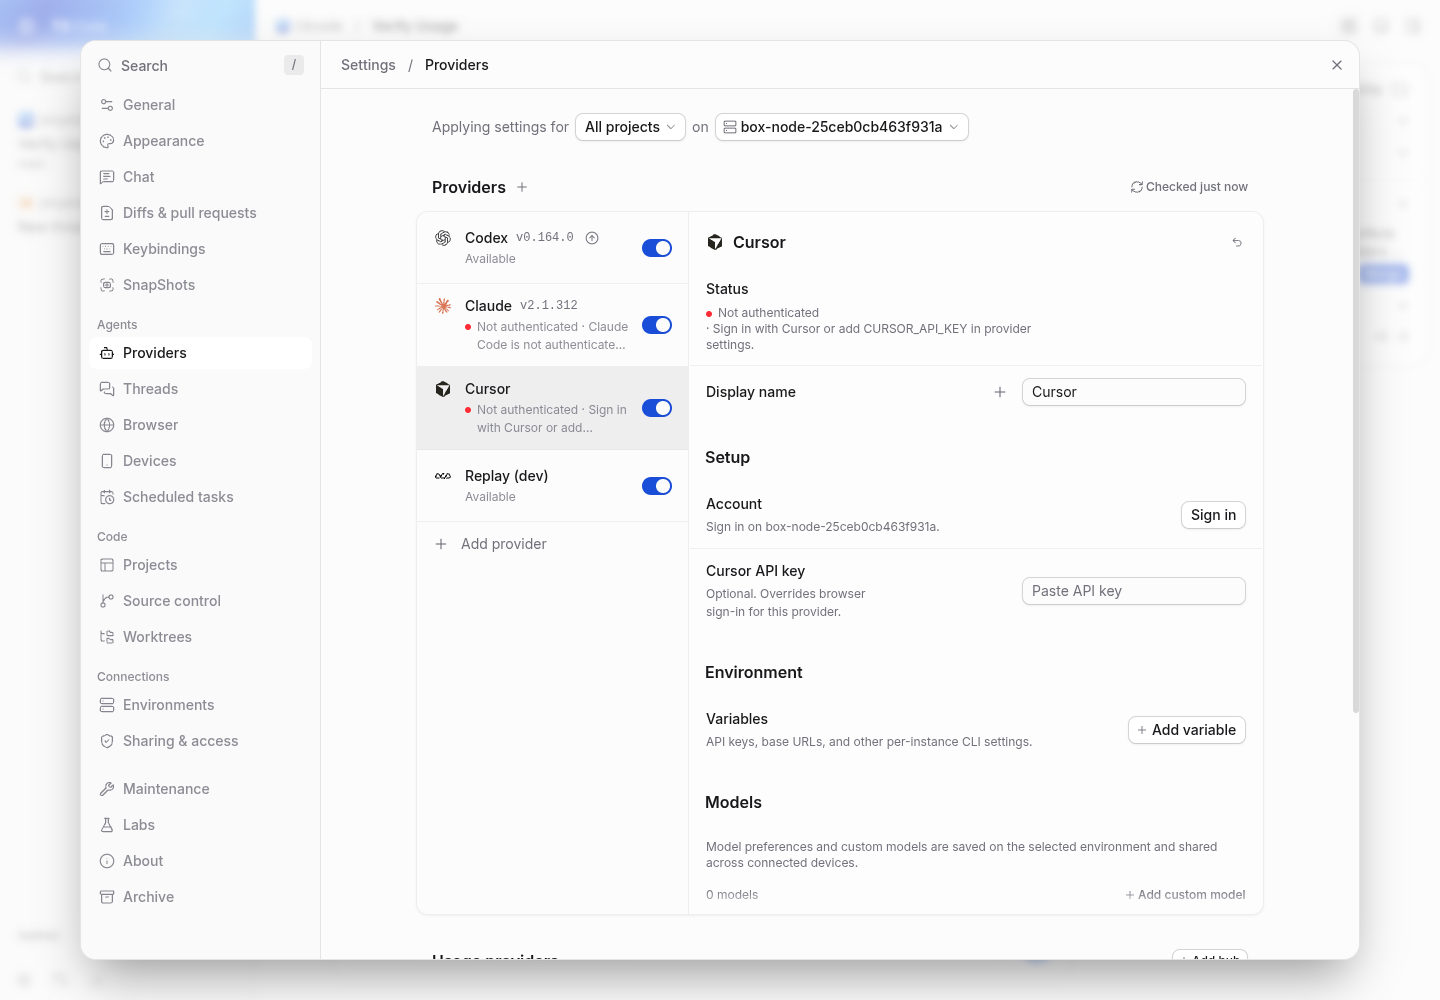The width and height of the screenshot is (1440, 1000).
Task: Open Keybindings settings
Action: (x=200, y=249)
